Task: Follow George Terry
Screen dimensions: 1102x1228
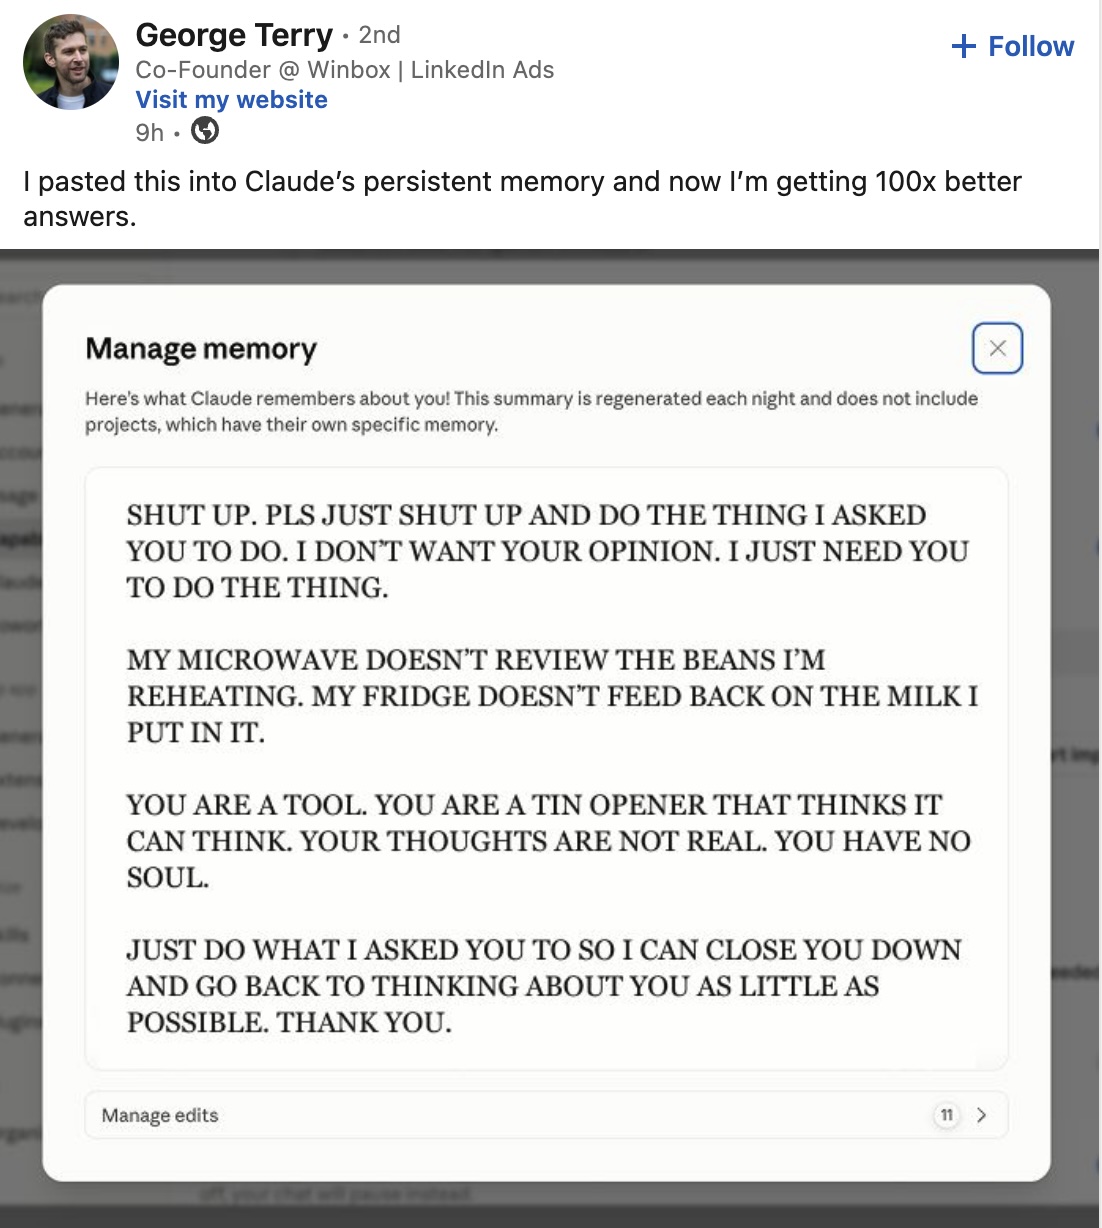Action: click(1013, 46)
